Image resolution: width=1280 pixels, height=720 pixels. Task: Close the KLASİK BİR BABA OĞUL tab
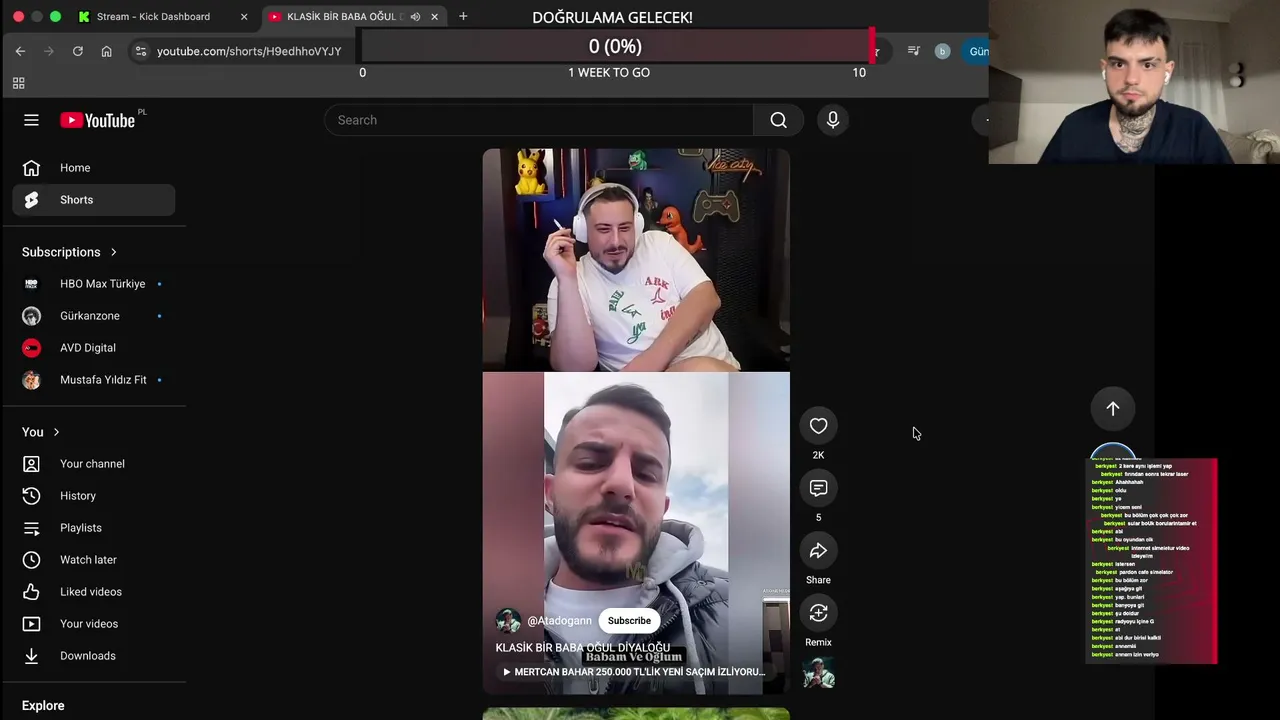click(x=434, y=17)
